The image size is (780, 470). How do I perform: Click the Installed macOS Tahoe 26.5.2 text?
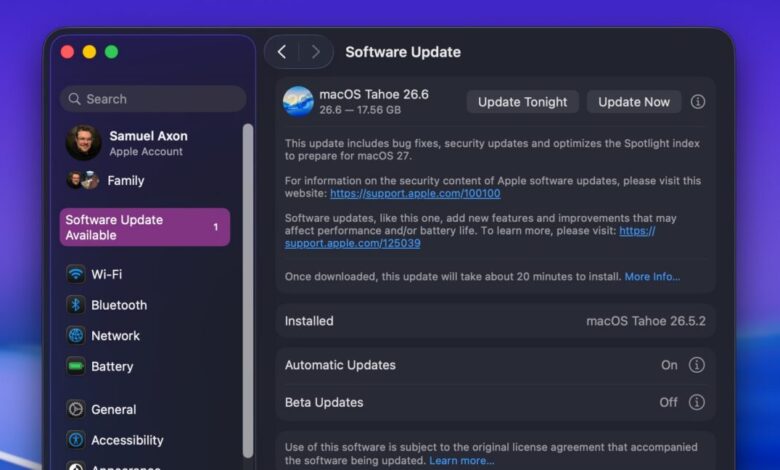646,321
